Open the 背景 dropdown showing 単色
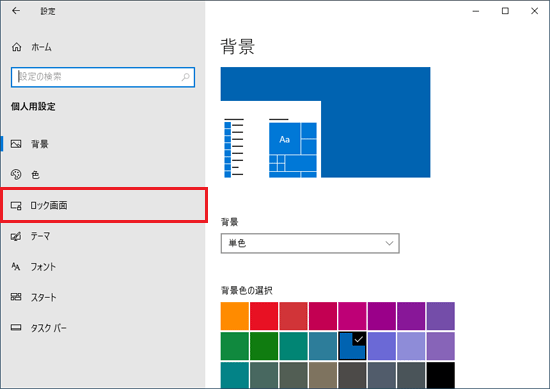The image size is (550, 389). coord(310,243)
